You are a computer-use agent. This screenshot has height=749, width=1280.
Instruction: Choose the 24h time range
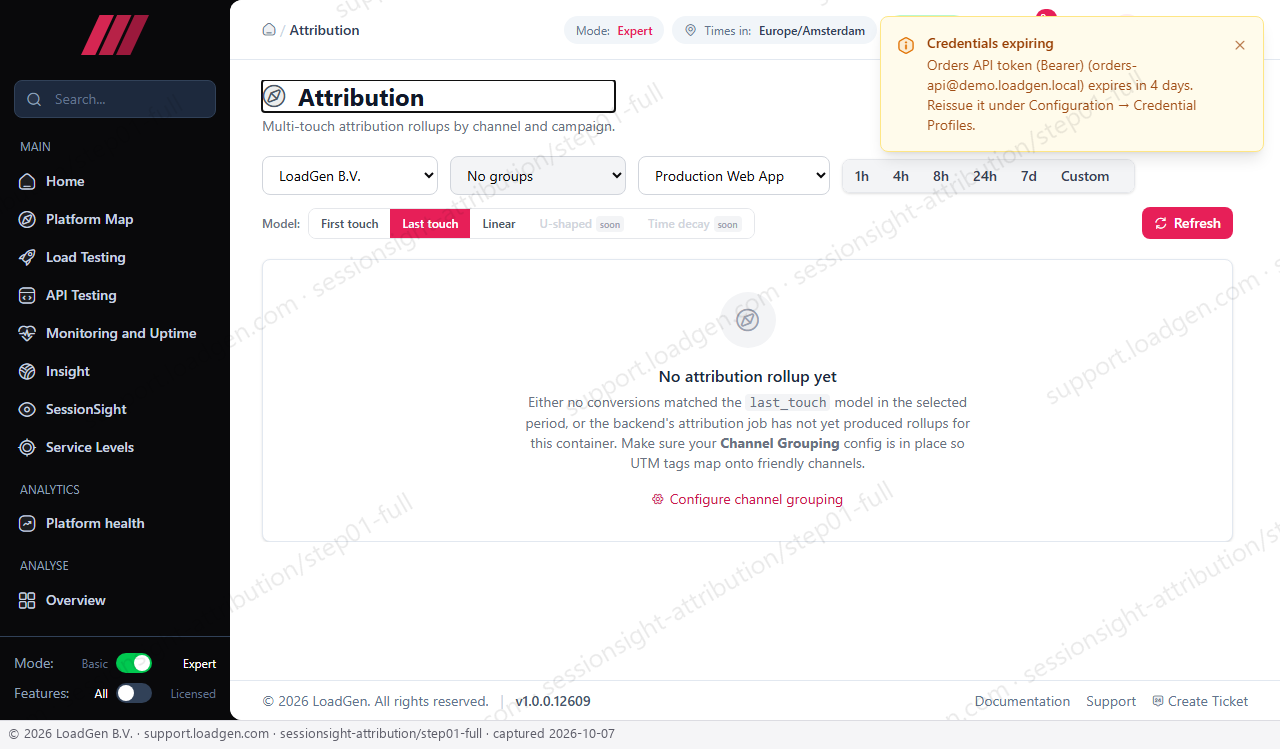(x=985, y=176)
